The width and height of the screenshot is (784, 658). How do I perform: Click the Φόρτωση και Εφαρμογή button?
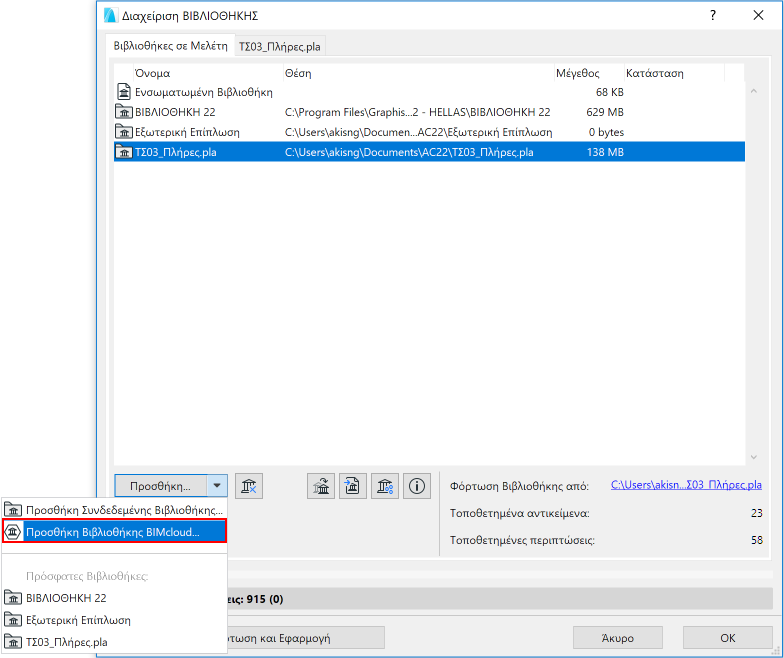[306, 638]
